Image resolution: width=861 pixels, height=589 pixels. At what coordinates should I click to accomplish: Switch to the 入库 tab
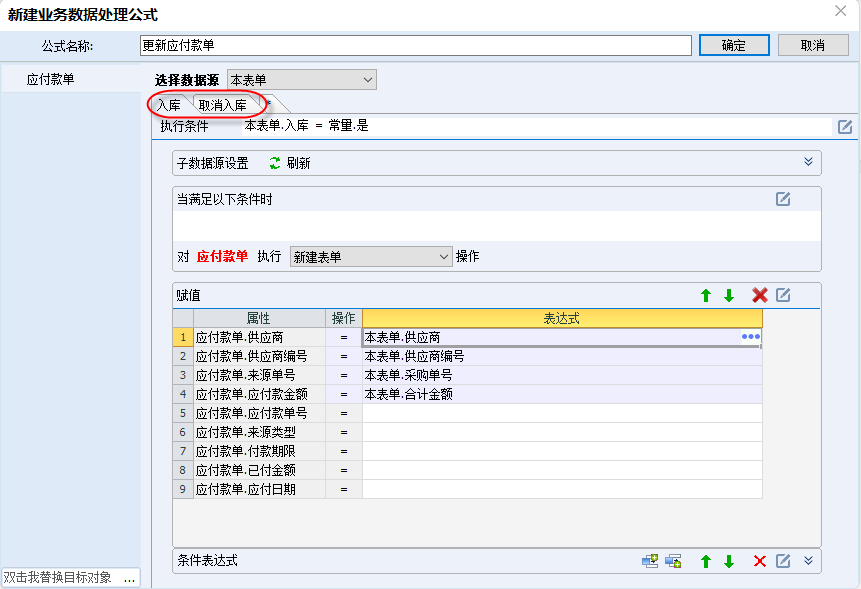pyautogui.click(x=169, y=105)
